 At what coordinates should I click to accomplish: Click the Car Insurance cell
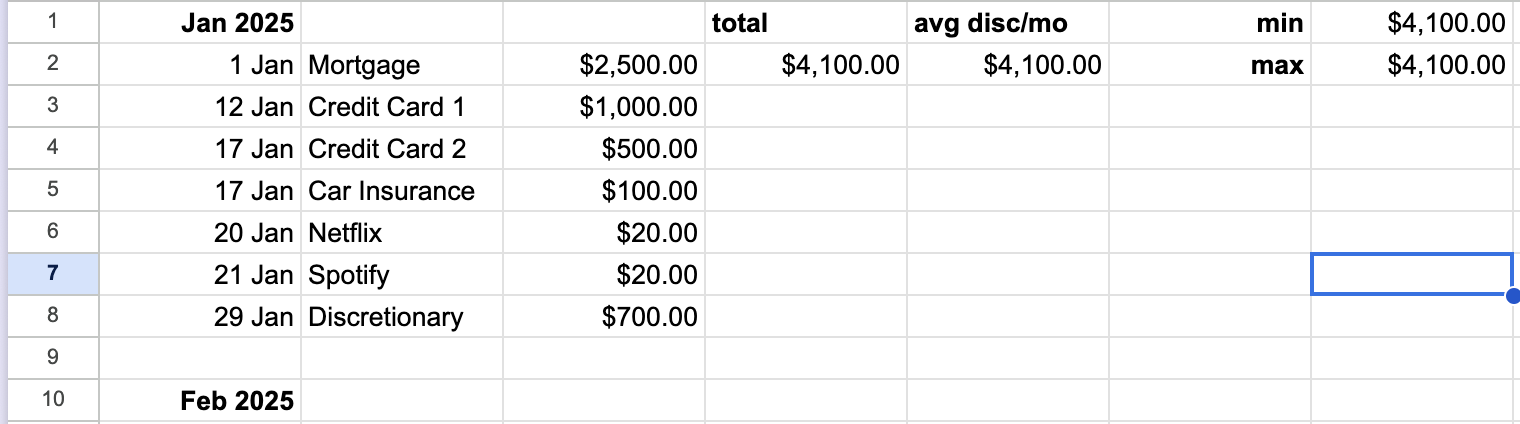point(402,191)
